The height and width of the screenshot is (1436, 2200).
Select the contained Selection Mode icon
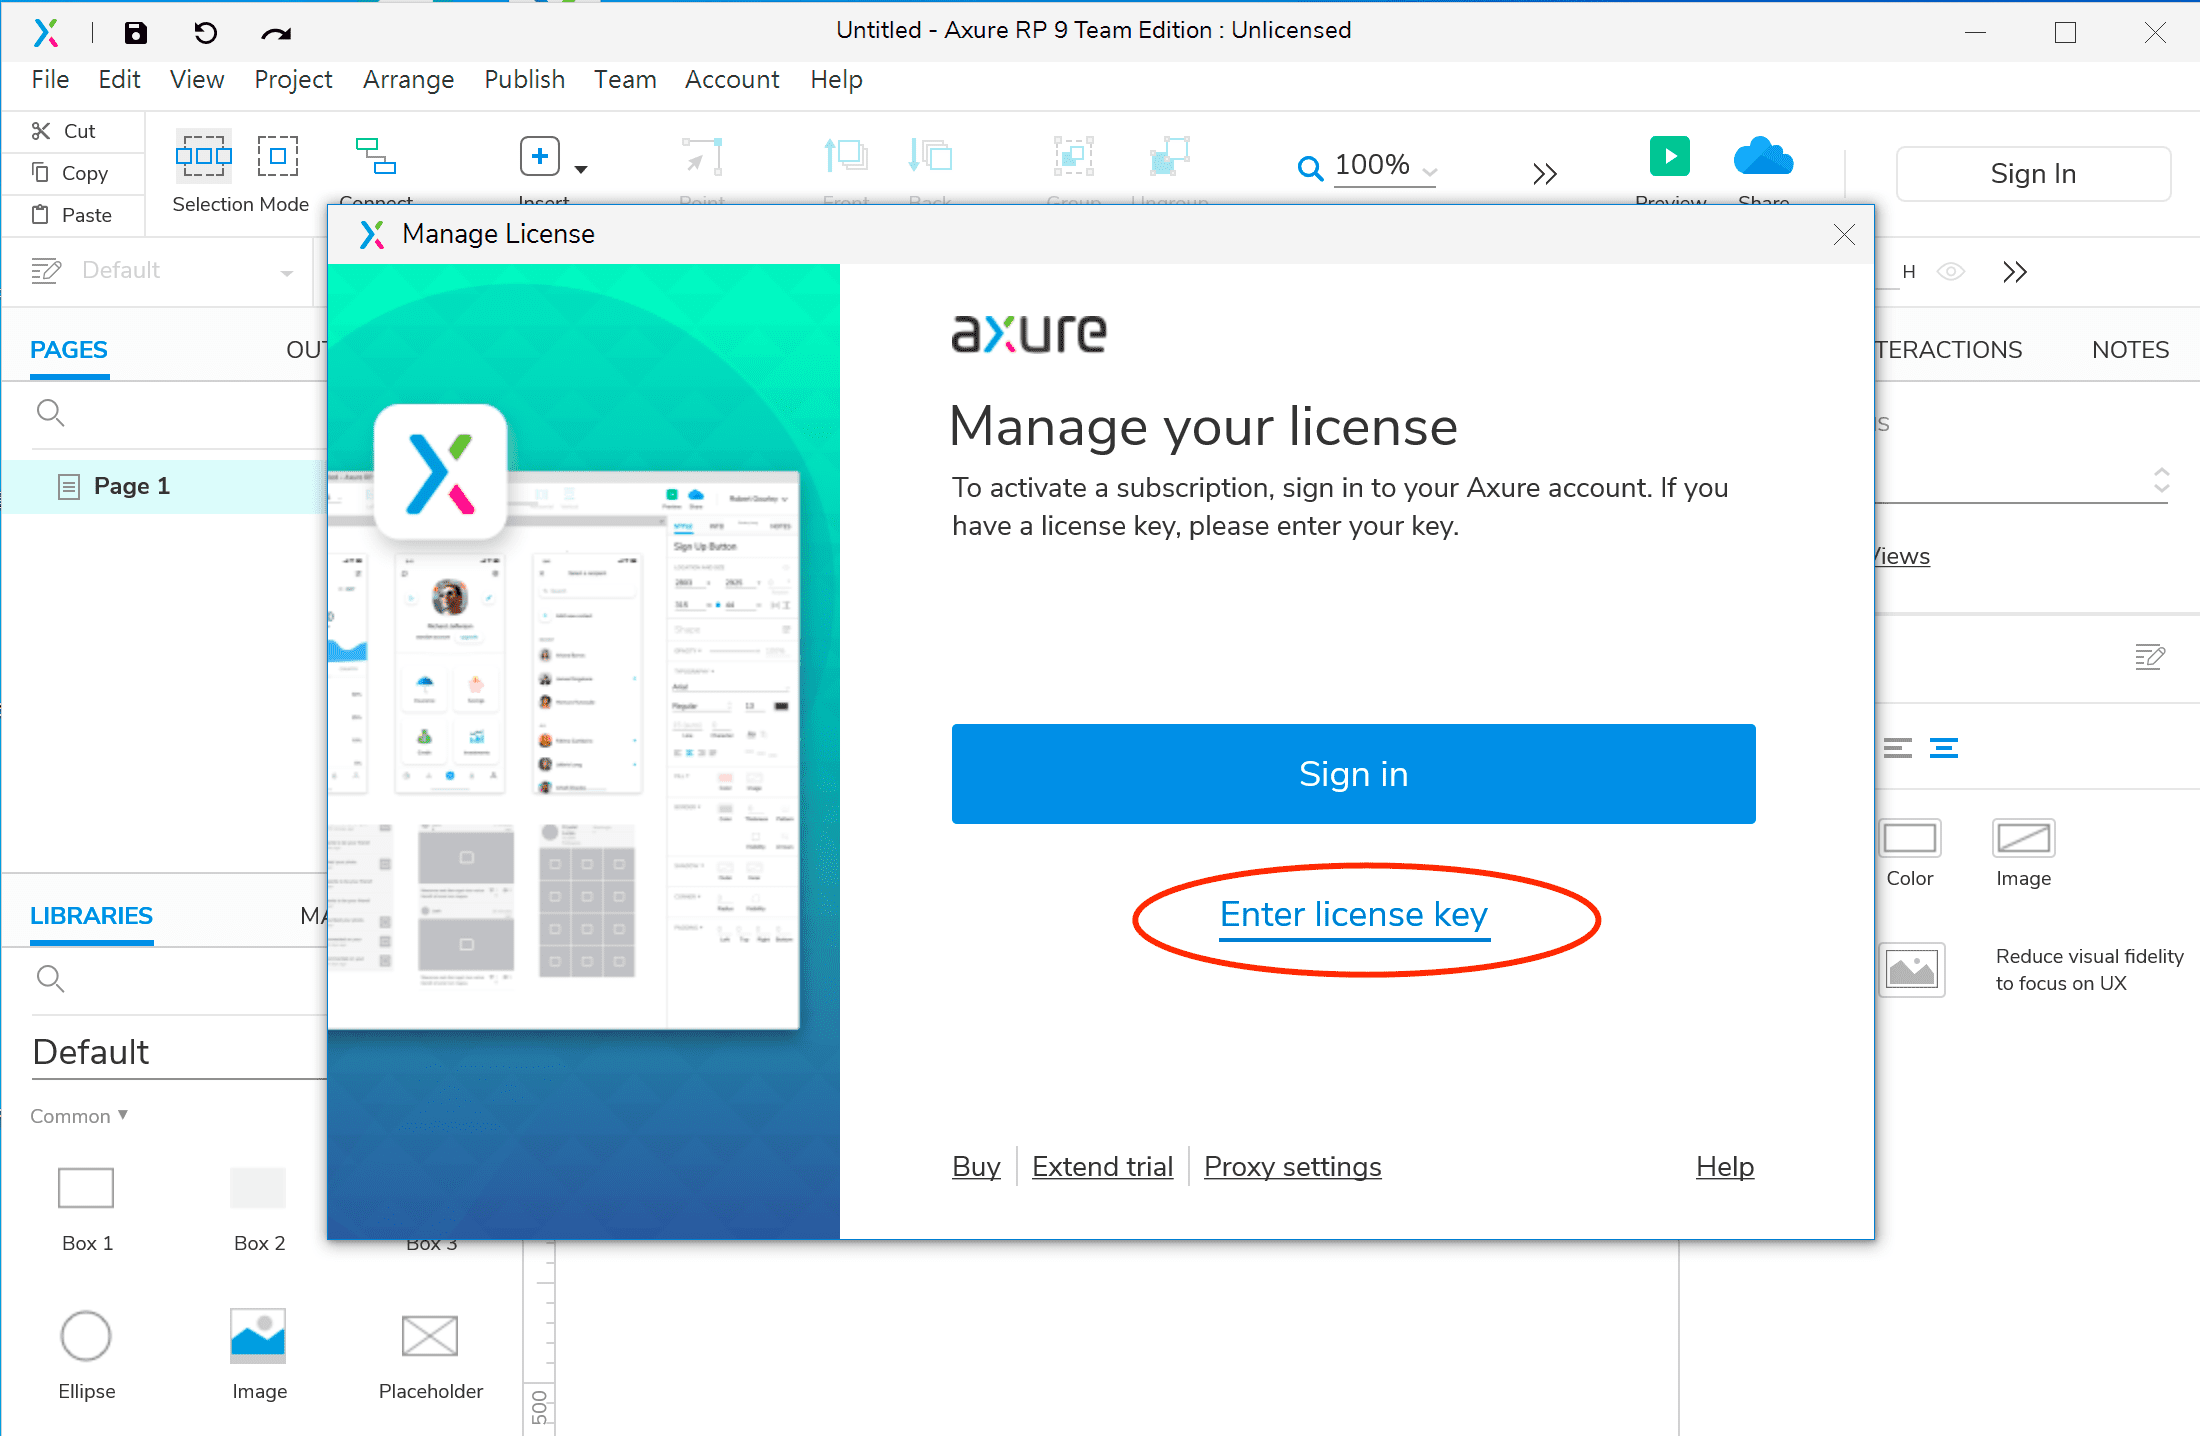(277, 156)
